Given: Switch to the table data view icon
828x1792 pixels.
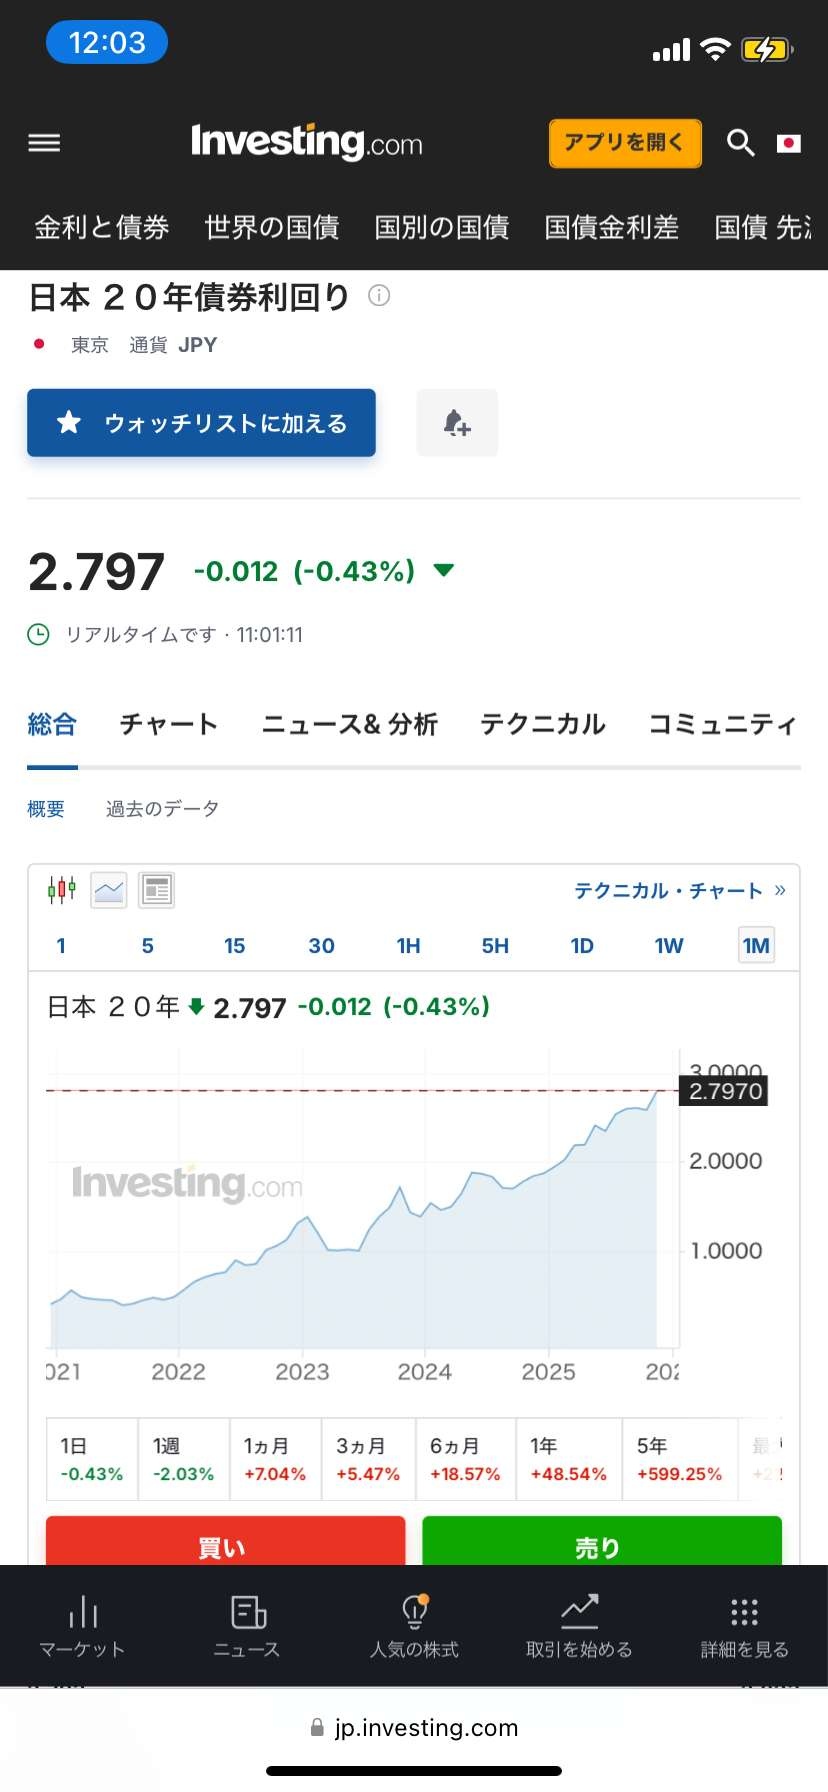Looking at the screenshot, I should (157, 889).
